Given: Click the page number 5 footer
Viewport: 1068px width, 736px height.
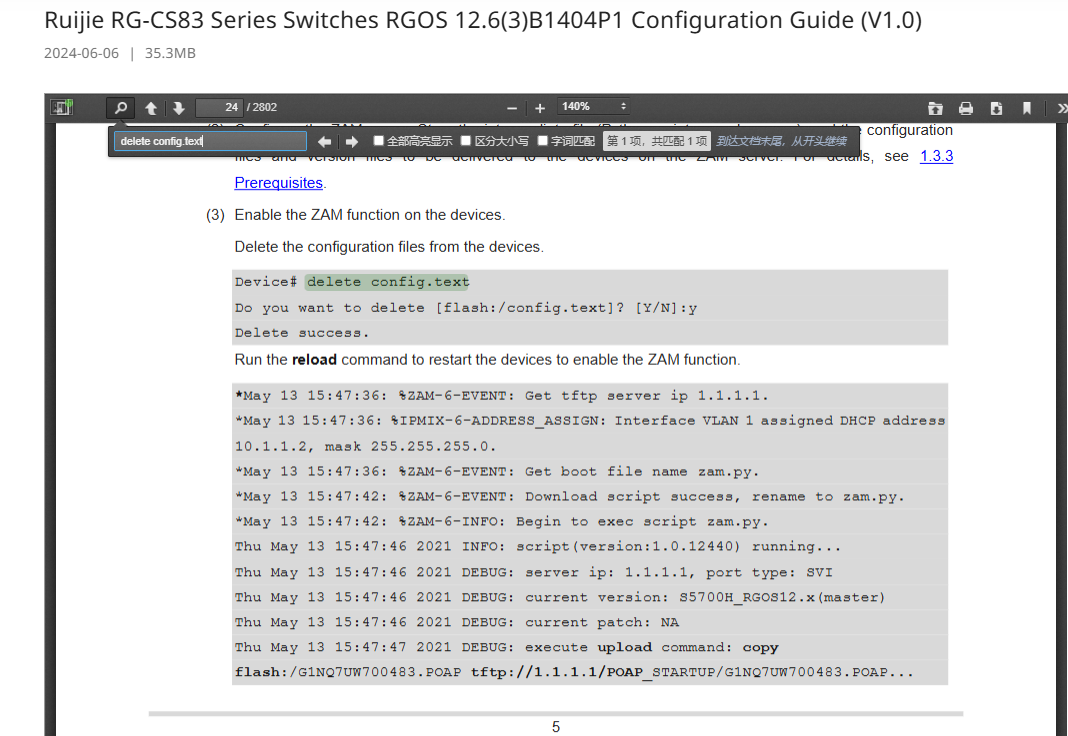Looking at the screenshot, I should [x=556, y=727].
